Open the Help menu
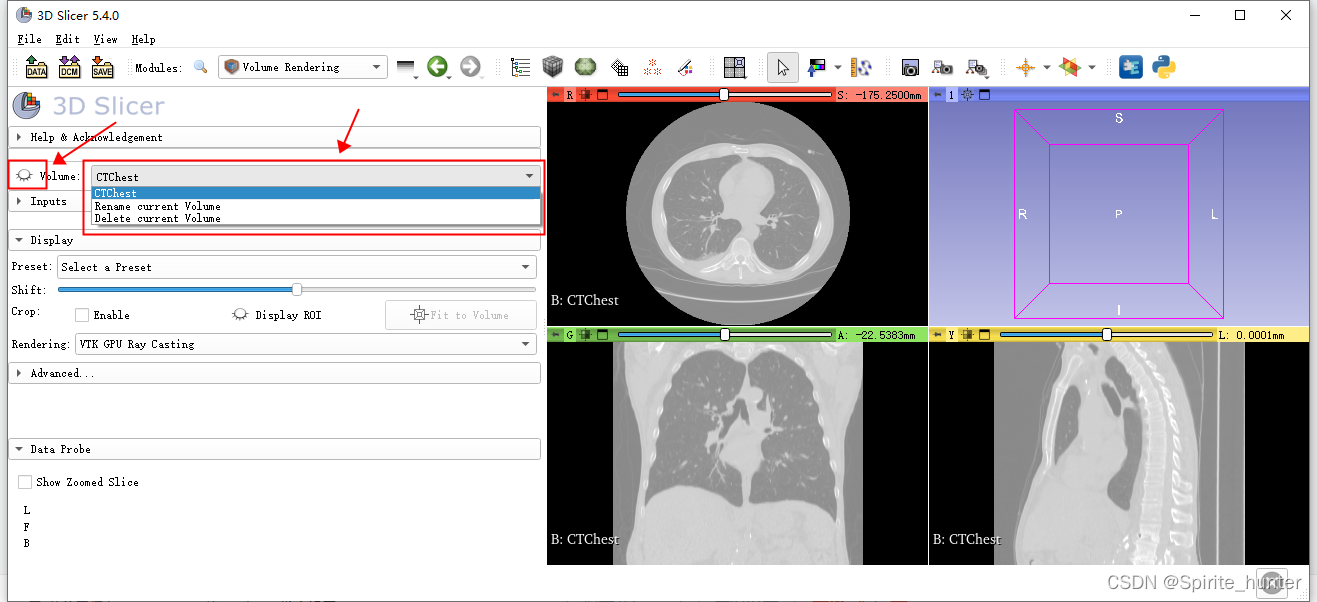Viewport: 1317px width, 602px height. (143, 39)
